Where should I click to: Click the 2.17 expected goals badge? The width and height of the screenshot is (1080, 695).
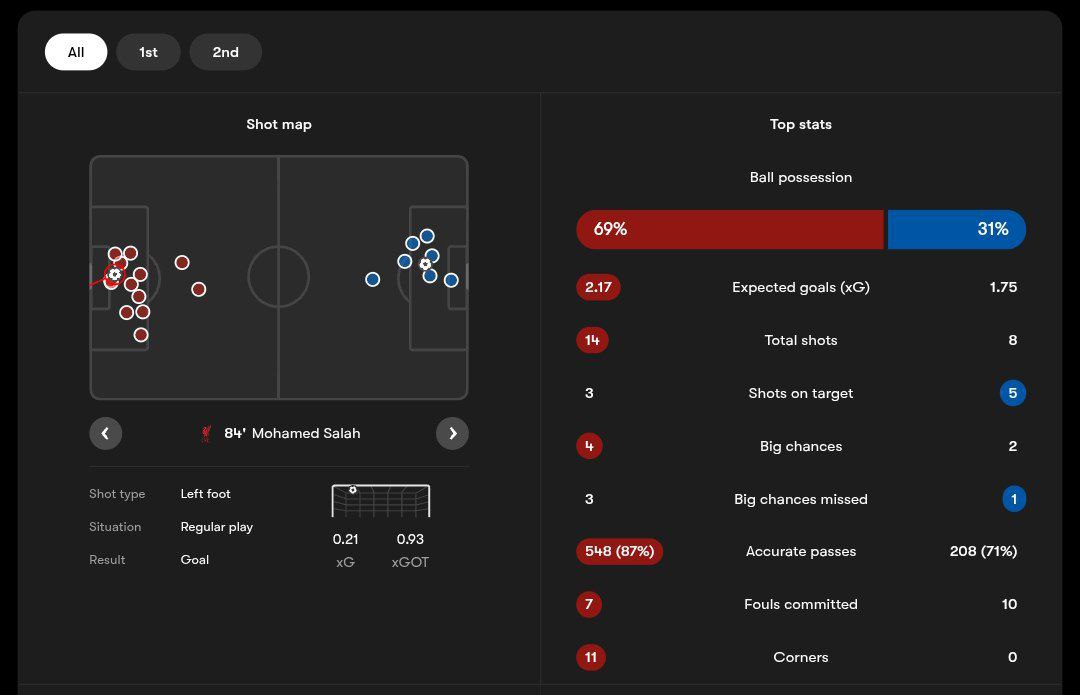tap(598, 287)
